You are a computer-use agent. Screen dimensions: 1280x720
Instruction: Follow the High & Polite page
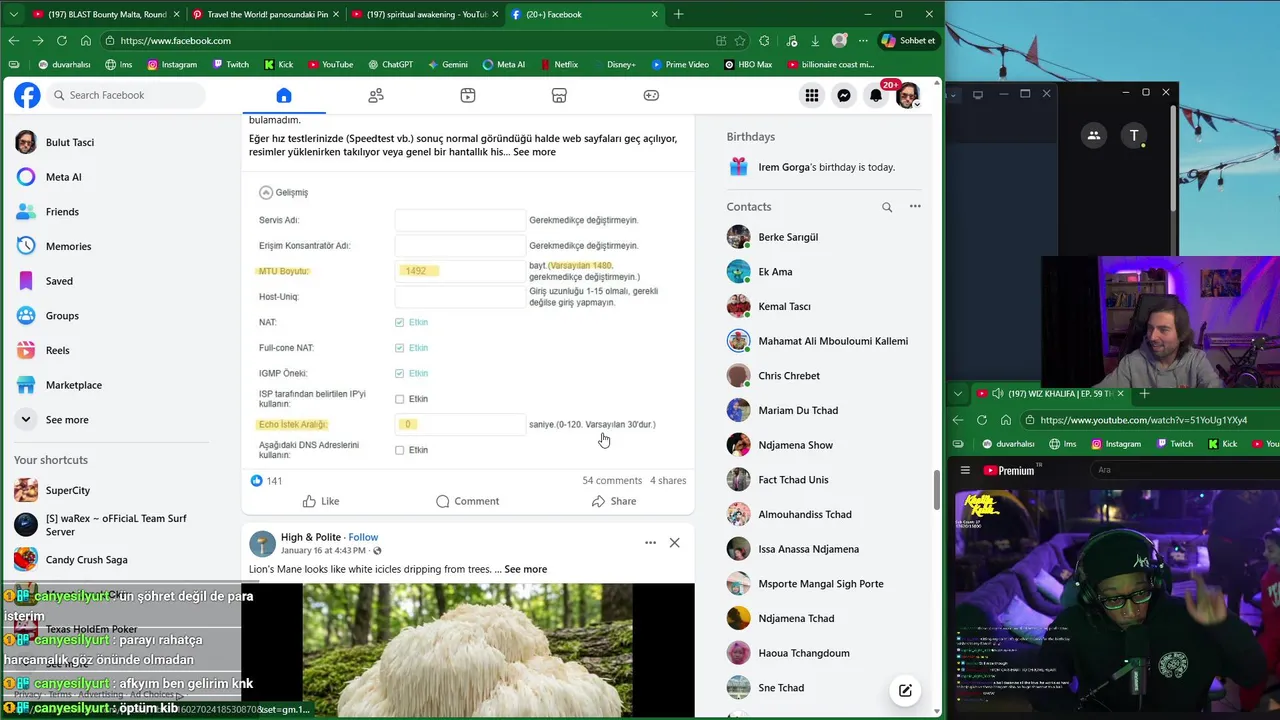tap(363, 537)
